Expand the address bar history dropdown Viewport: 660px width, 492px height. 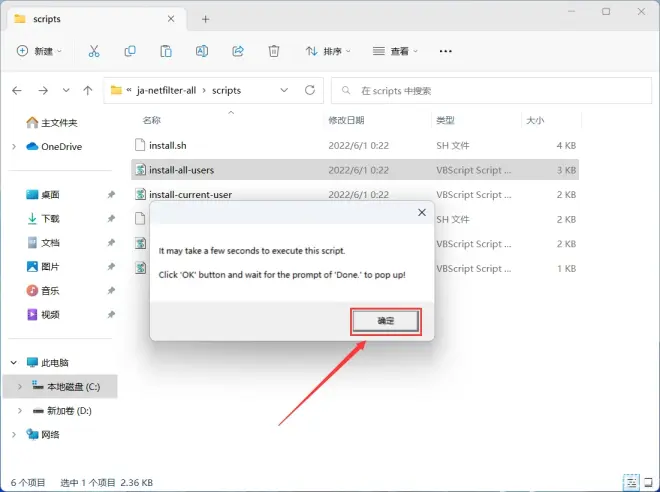[x=284, y=90]
